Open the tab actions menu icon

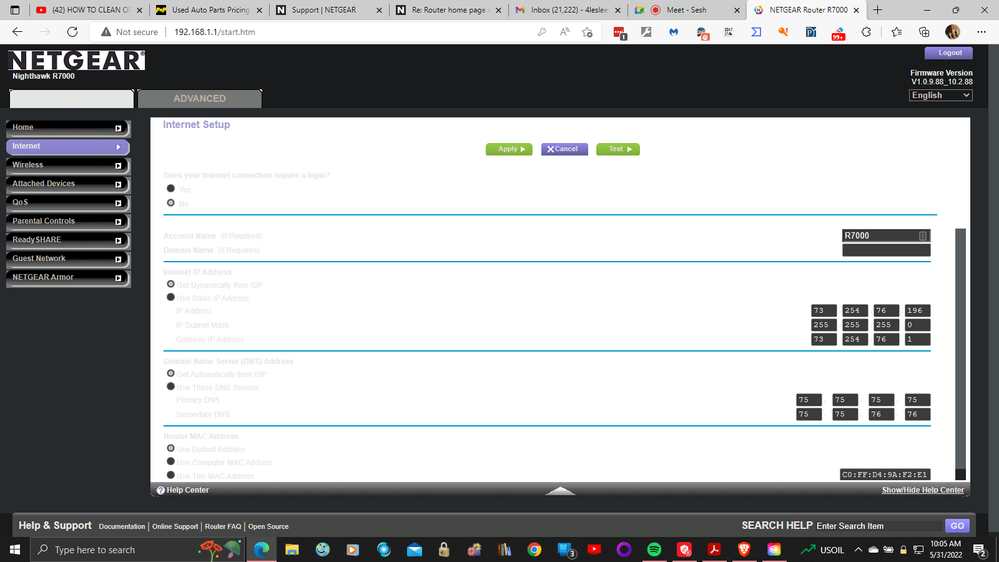click(x=15, y=10)
